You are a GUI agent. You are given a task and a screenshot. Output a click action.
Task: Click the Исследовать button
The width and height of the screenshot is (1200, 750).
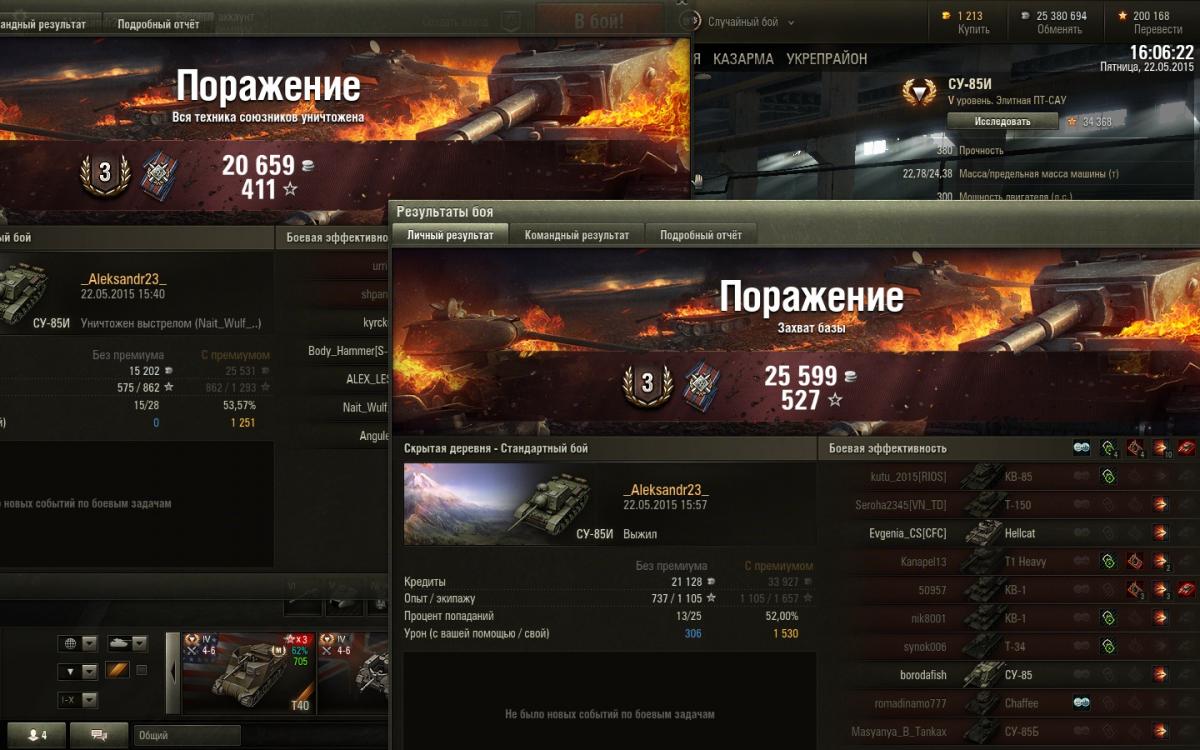pyautogui.click(x=1002, y=121)
